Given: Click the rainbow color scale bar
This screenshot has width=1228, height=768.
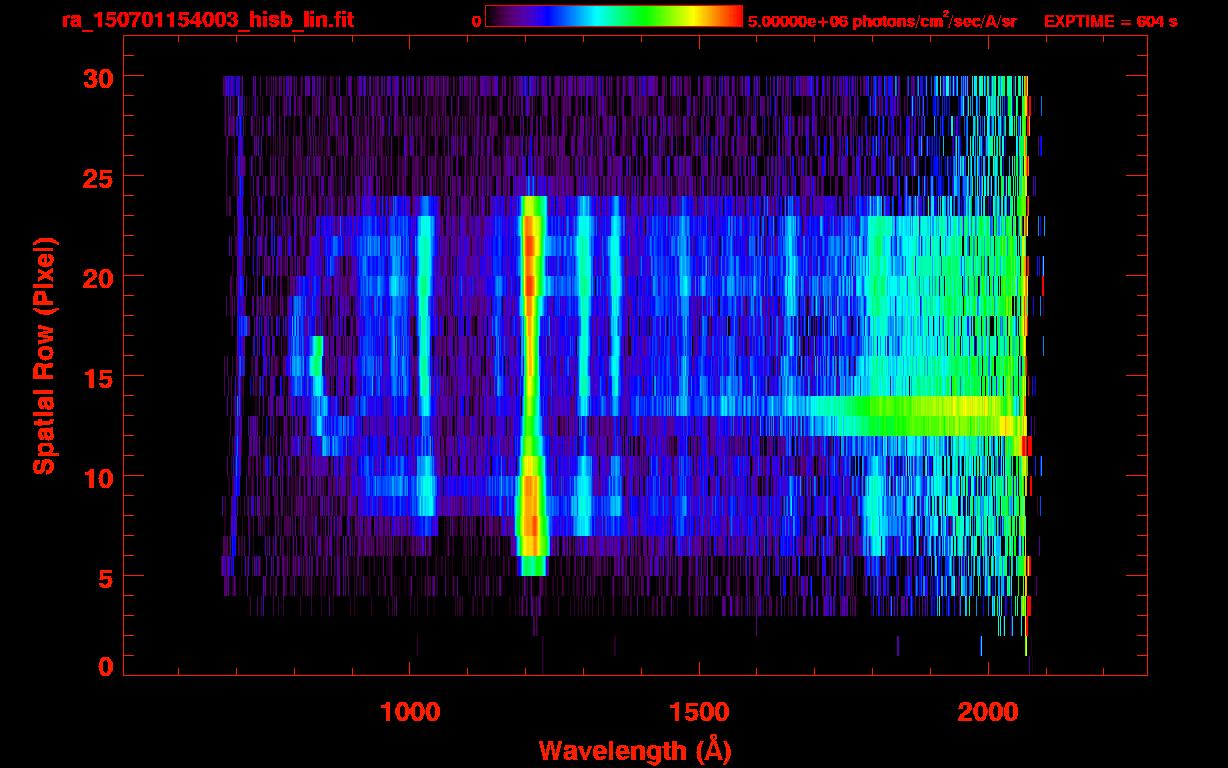Looking at the screenshot, I should (613, 16).
